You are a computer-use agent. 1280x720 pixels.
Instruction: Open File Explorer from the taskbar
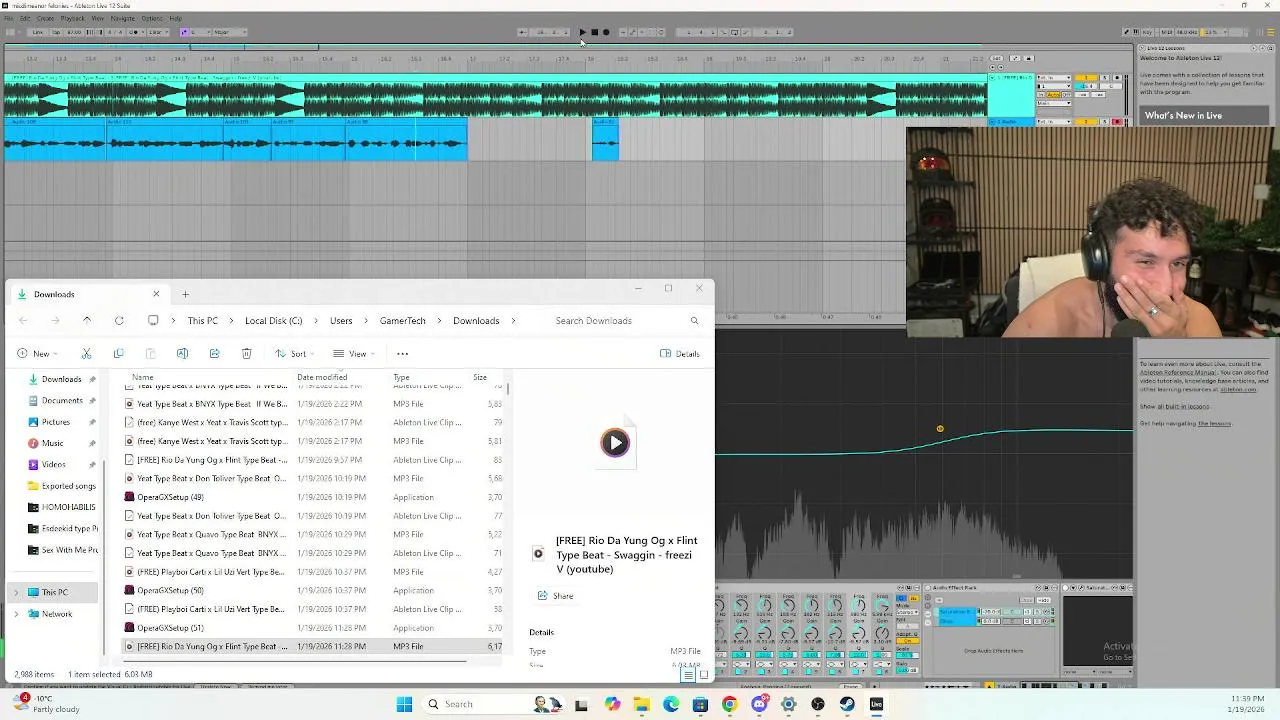click(641, 704)
